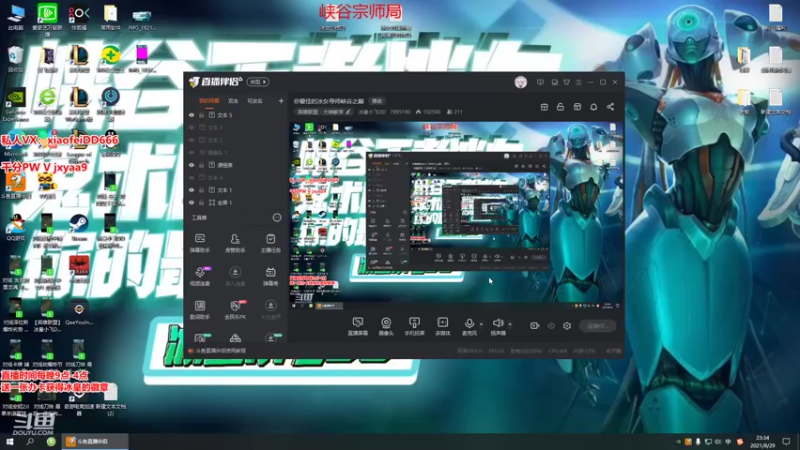The height and width of the screenshot is (450, 800).
Task: Click the user avatar in title bar
Action: tap(520, 82)
